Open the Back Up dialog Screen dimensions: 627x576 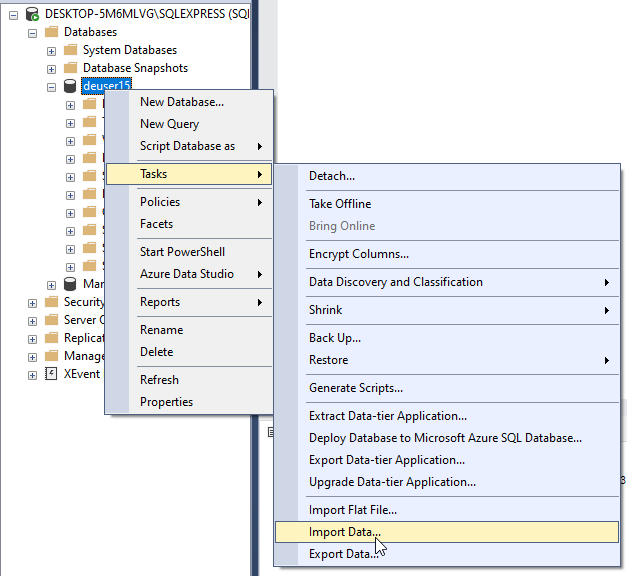(334, 338)
